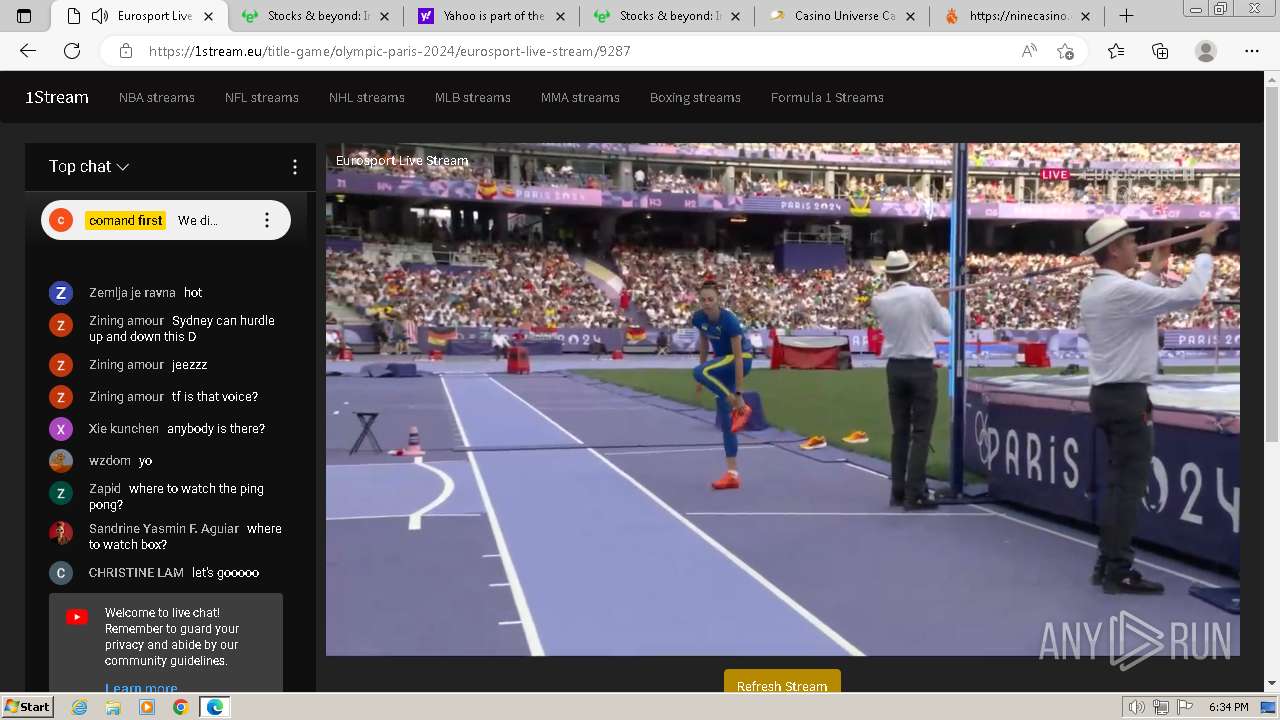The height and width of the screenshot is (720, 1280).
Task: Click Xie kunchen's purple avatar
Action: 61,429
